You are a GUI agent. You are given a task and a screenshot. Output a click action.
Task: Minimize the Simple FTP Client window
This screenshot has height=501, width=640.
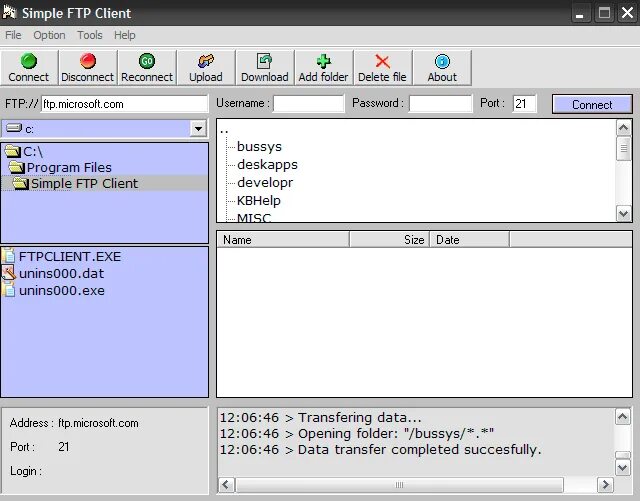(x=580, y=13)
